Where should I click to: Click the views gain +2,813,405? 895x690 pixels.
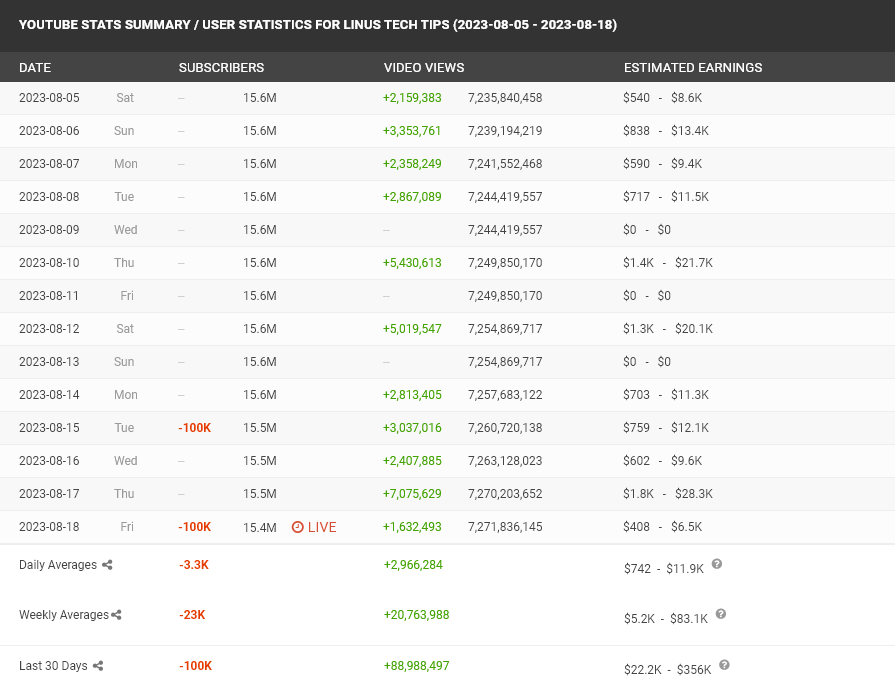pos(412,395)
